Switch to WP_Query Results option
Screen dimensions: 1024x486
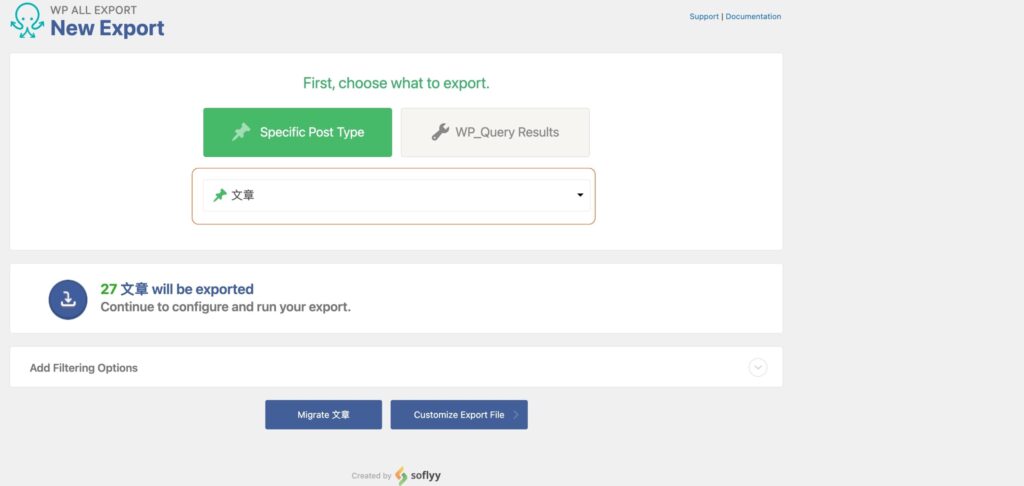[495, 133]
